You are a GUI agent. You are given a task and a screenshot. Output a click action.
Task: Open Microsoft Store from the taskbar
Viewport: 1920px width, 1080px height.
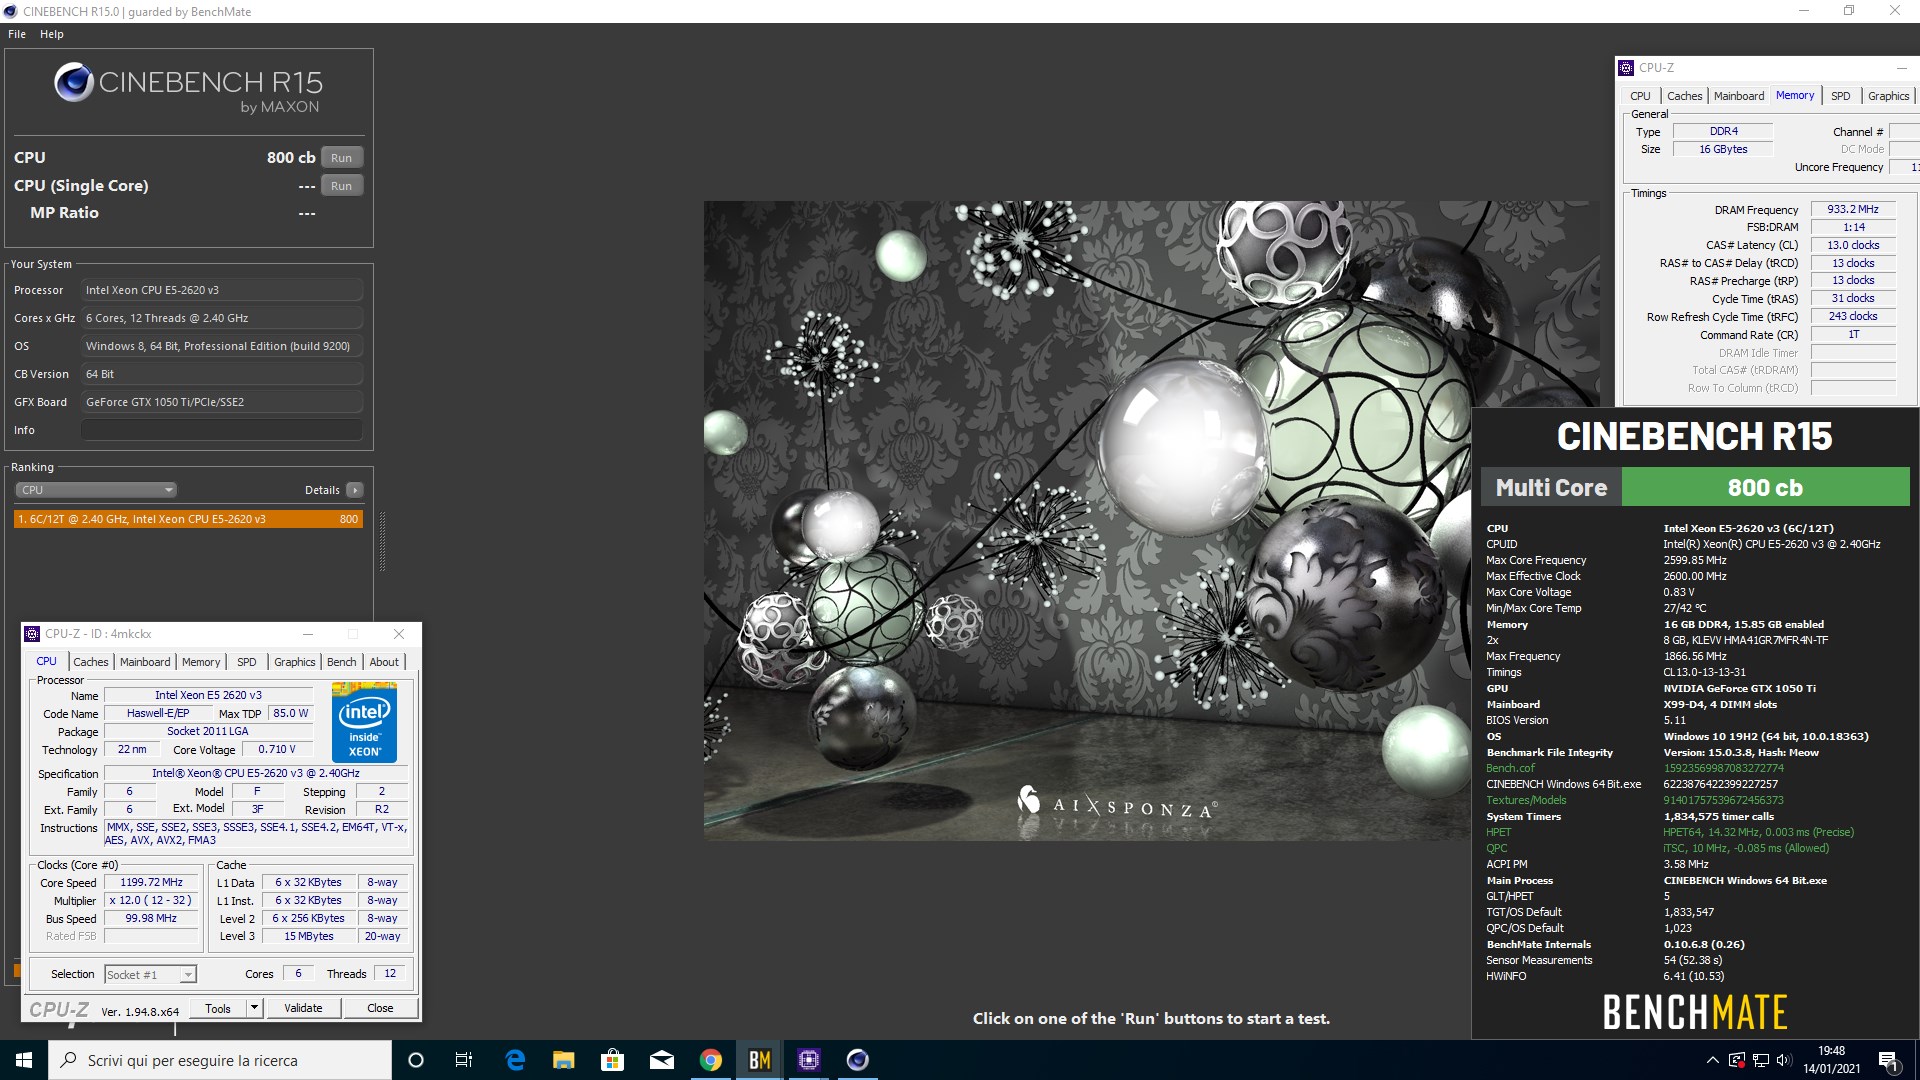coord(613,1060)
